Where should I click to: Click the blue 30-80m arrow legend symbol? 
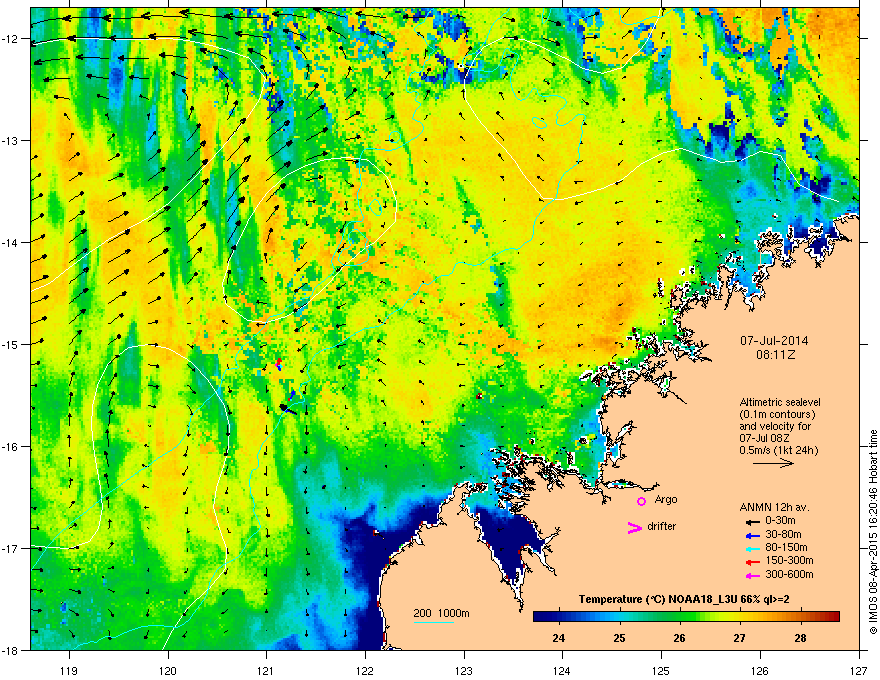click(x=754, y=535)
